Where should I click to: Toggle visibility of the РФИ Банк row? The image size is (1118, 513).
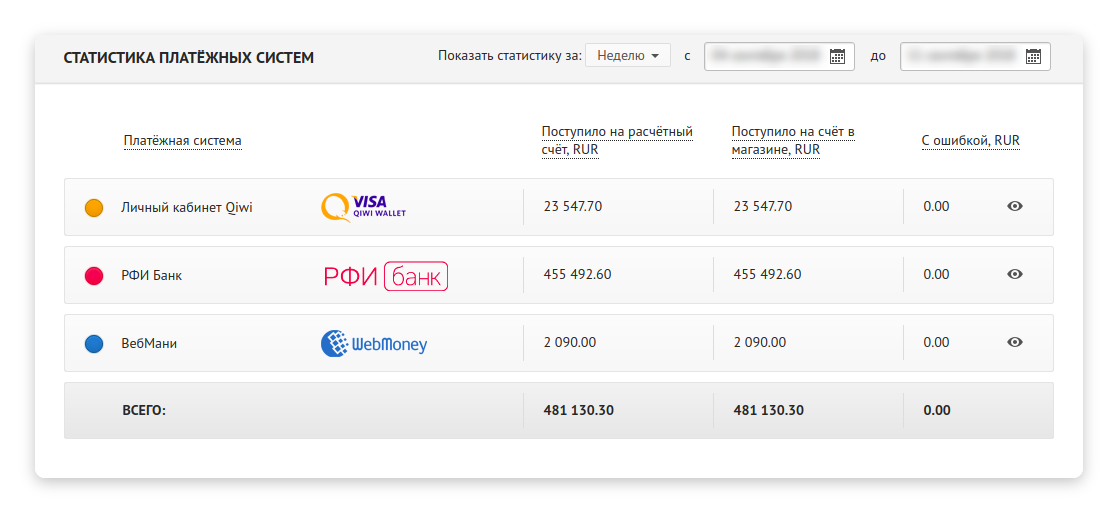point(1015,274)
